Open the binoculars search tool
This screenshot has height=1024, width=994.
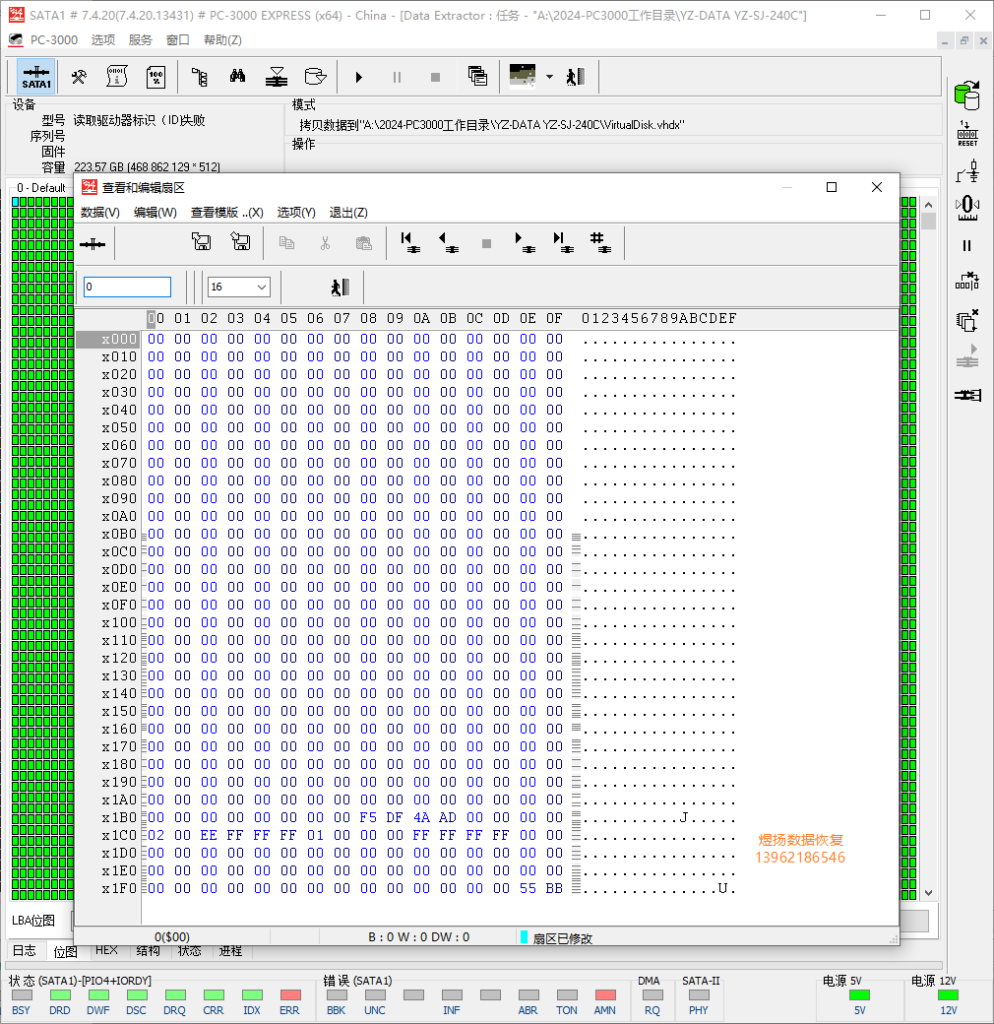coord(237,77)
